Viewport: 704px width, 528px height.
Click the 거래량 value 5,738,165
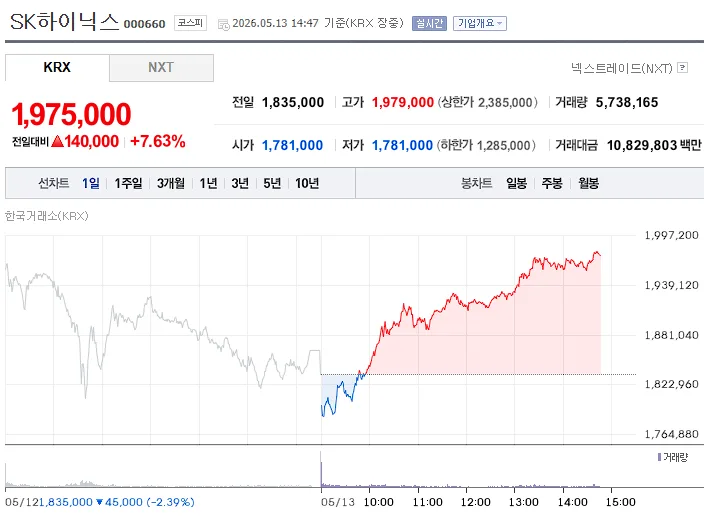(627, 102)
